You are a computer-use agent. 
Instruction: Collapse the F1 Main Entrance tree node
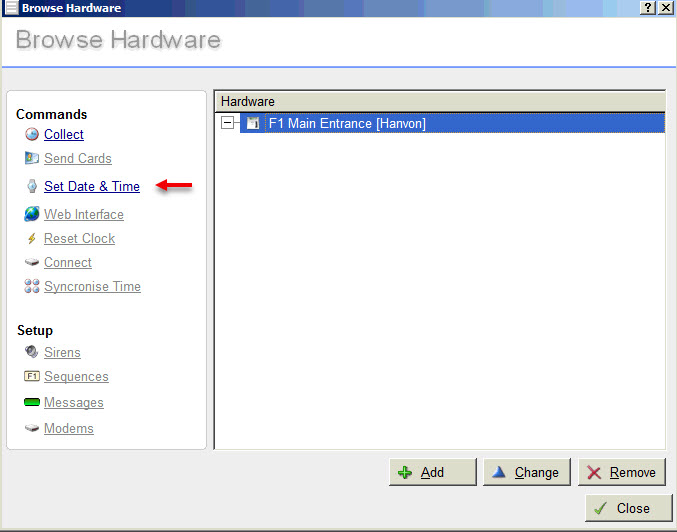tap(227, 123)
